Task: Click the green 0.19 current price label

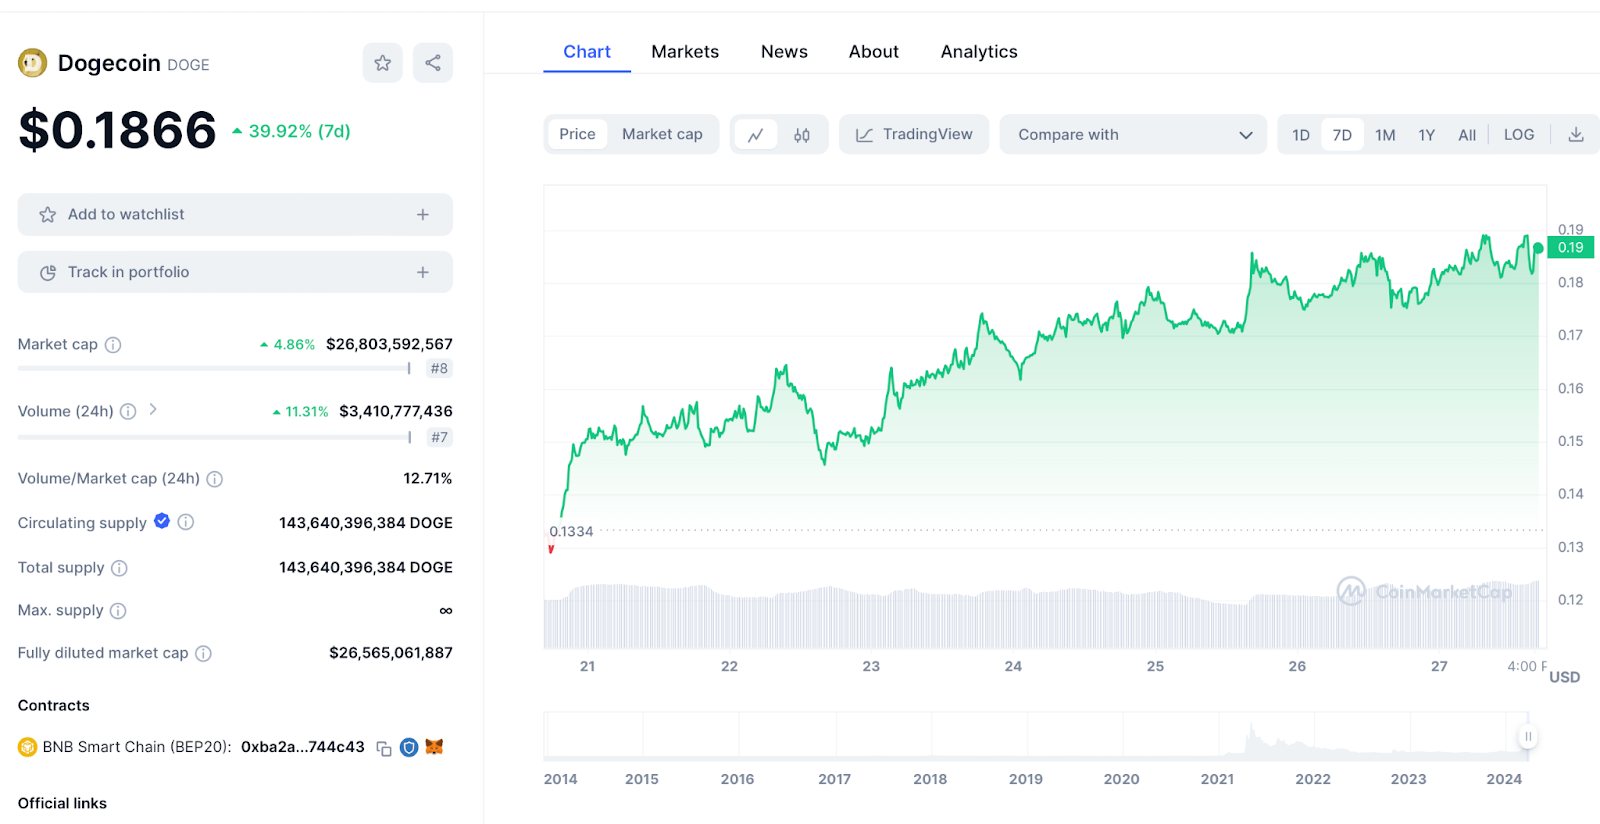Action: 1570,248
